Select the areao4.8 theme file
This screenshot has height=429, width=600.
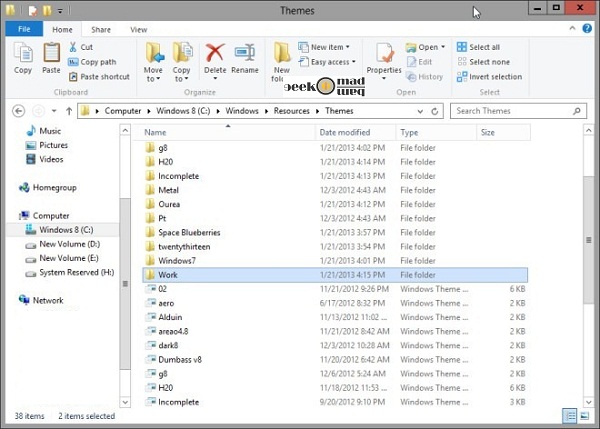tap(335, 331)
